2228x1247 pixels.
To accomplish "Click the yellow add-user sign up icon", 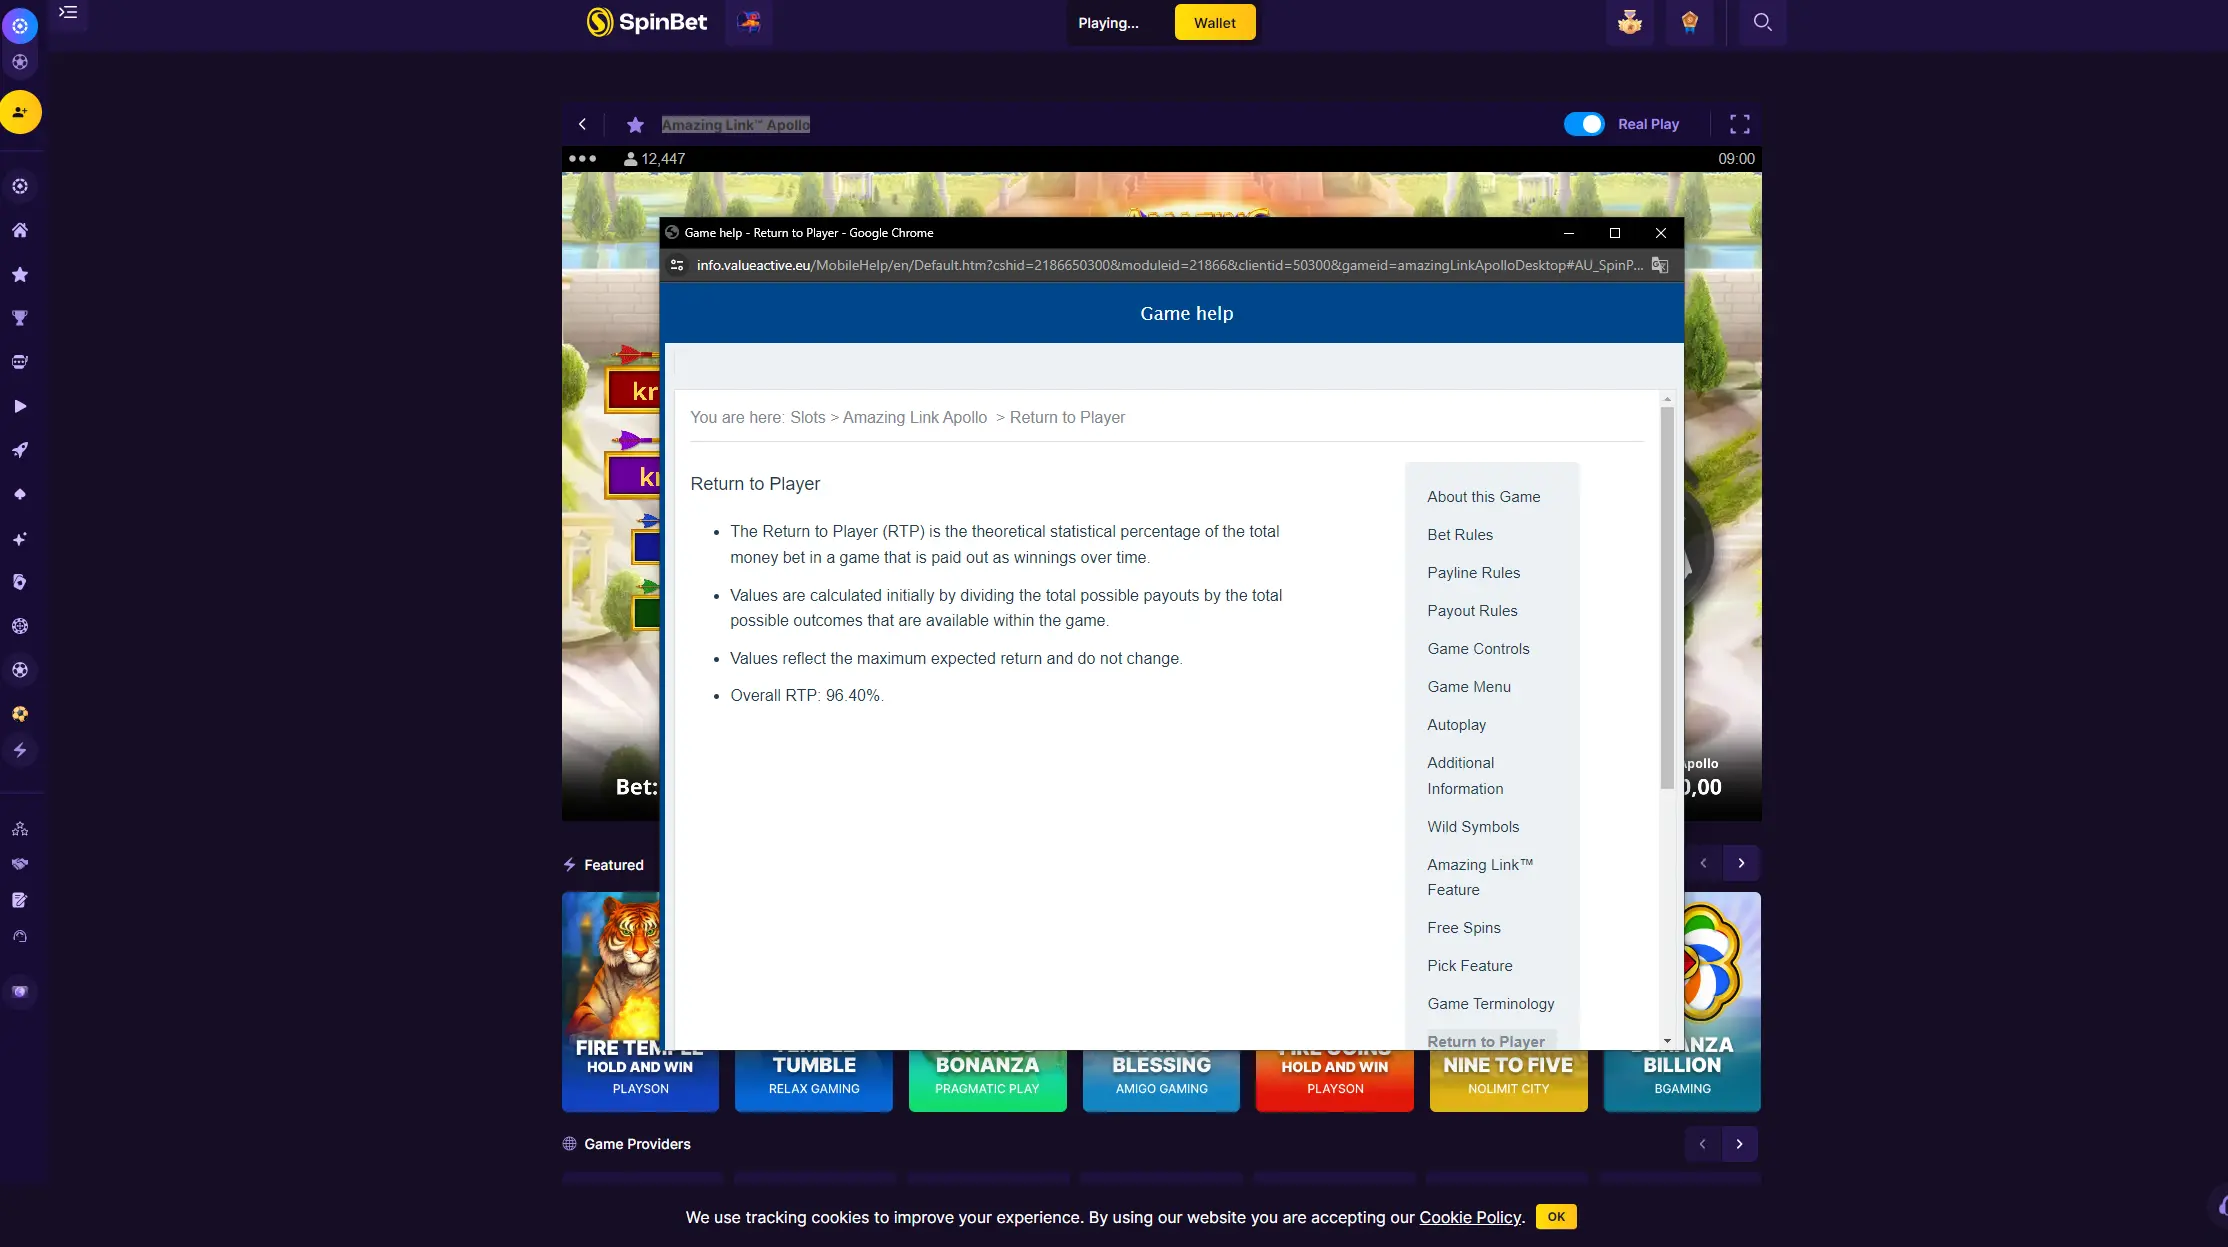I will tap(20, 112).
